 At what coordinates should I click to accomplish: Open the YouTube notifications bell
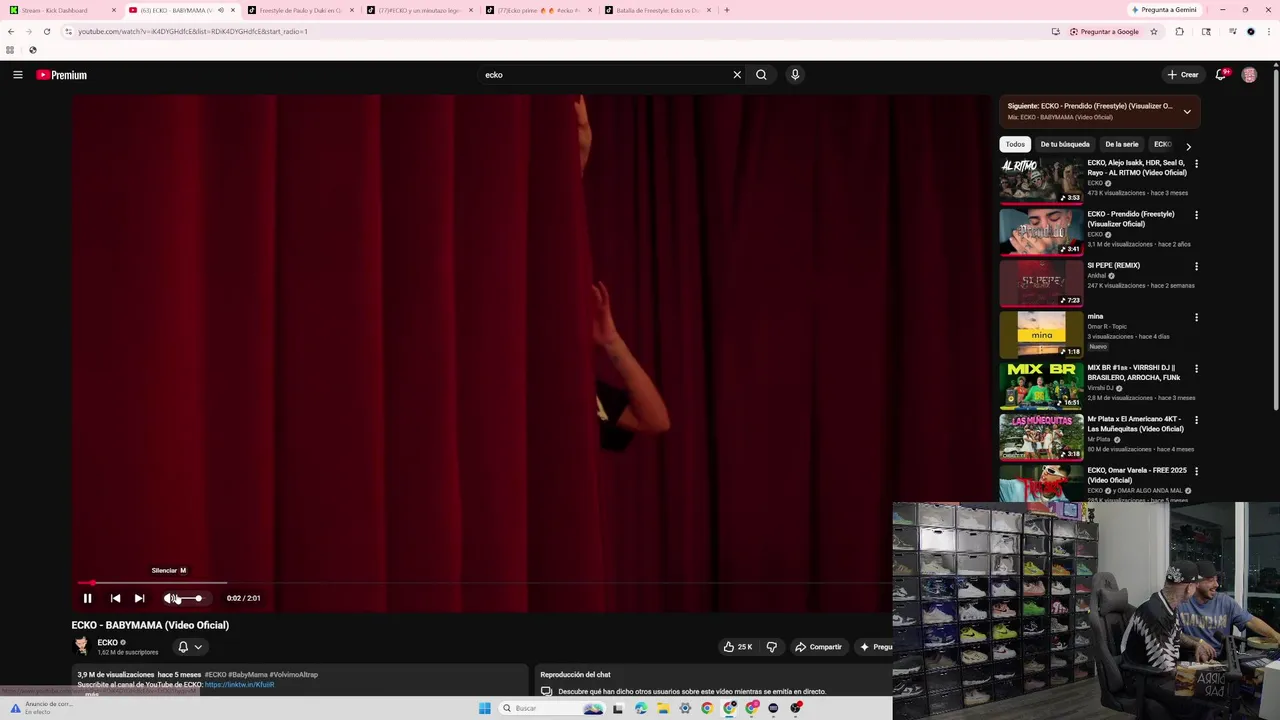[x=1221, y=75]
